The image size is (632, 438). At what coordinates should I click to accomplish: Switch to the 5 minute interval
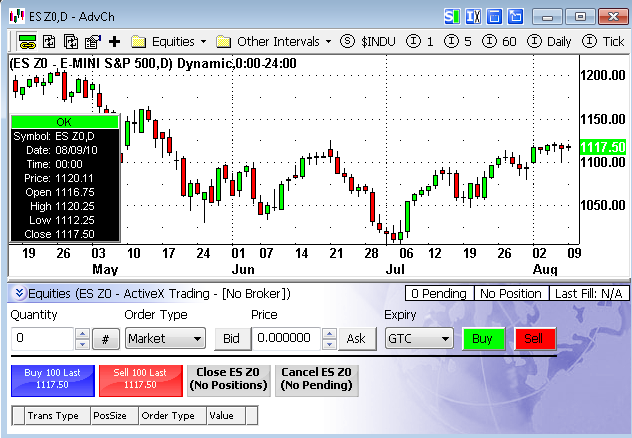coord(457,41)
